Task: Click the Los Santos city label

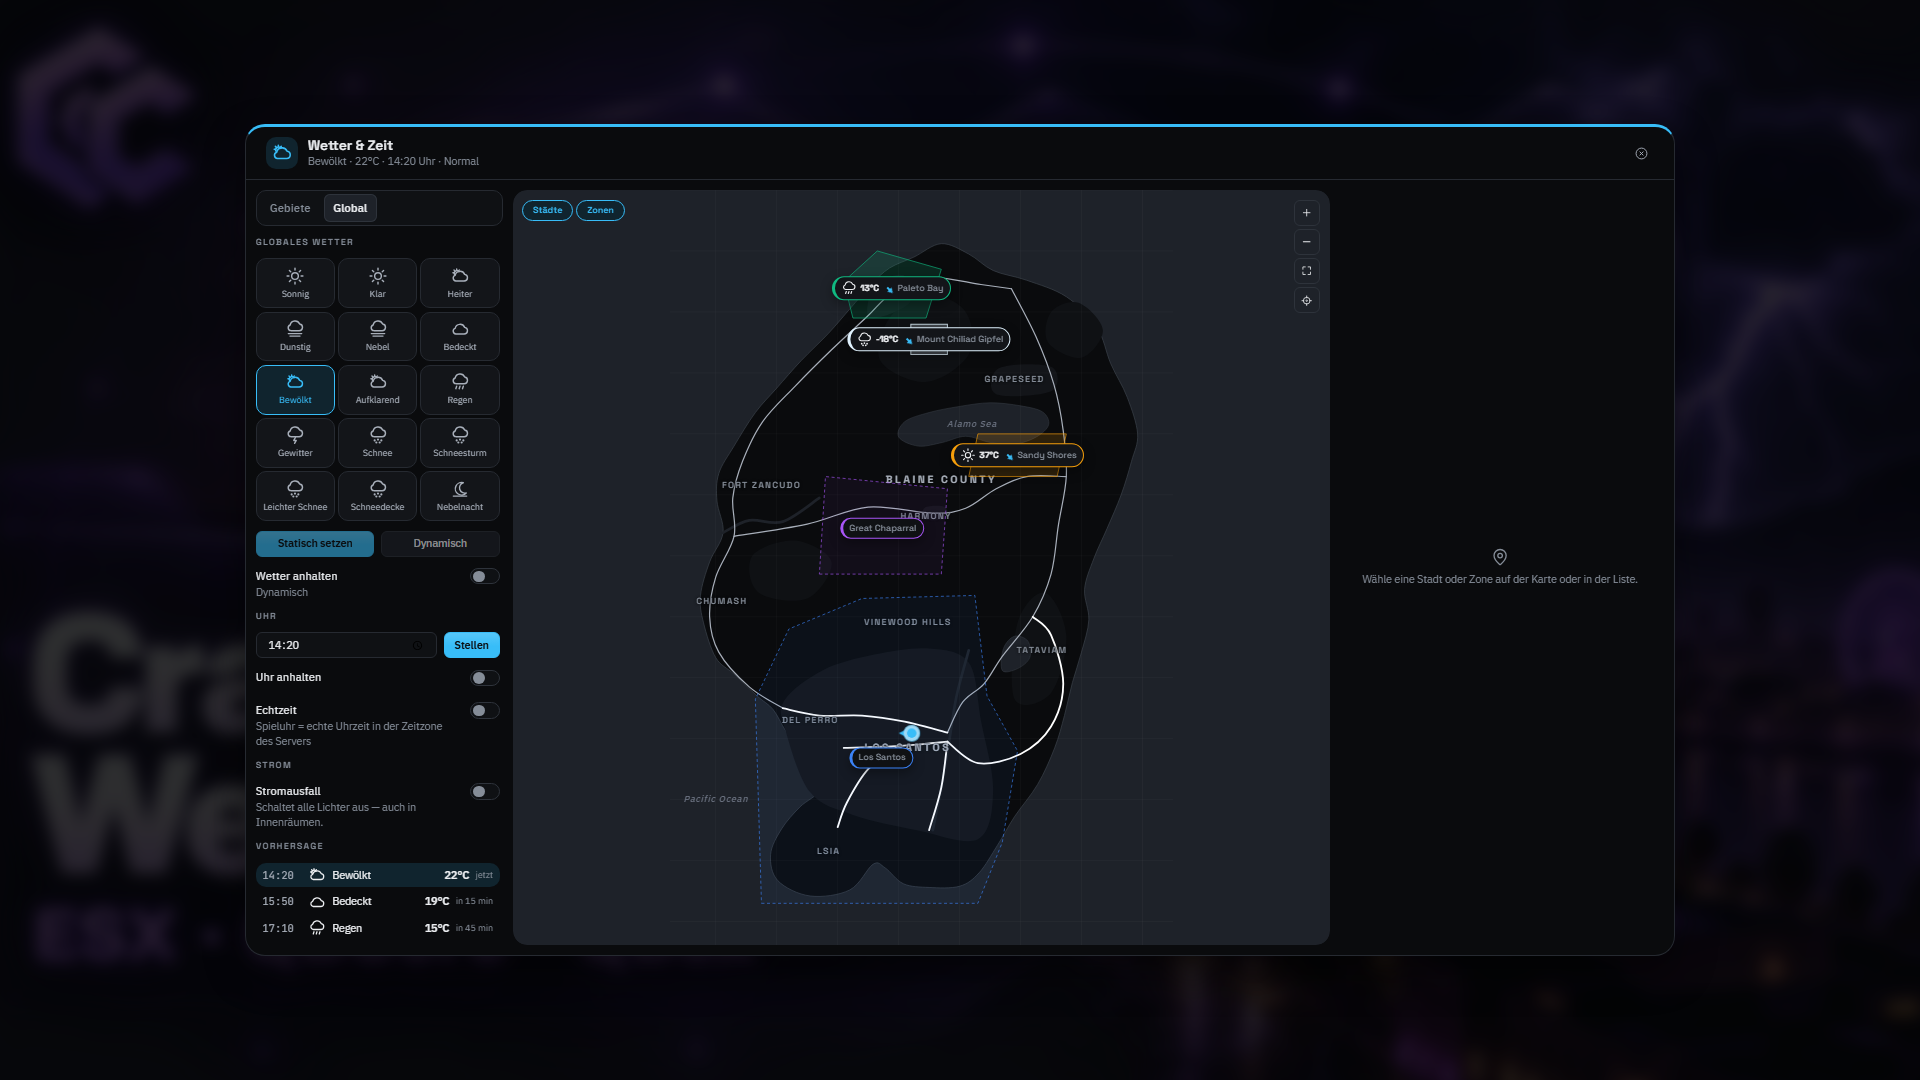Action: coord(881,757)
